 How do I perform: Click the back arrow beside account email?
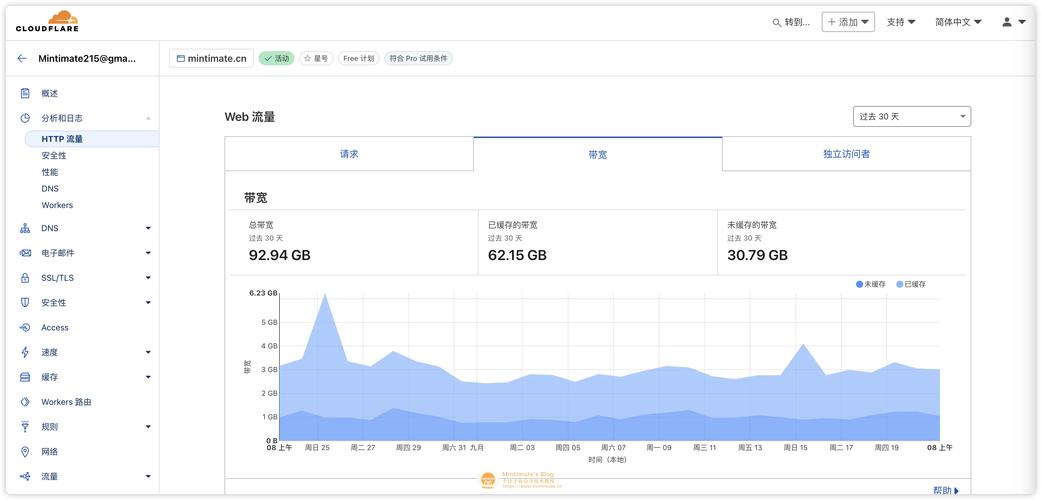(x=22, y=58)
